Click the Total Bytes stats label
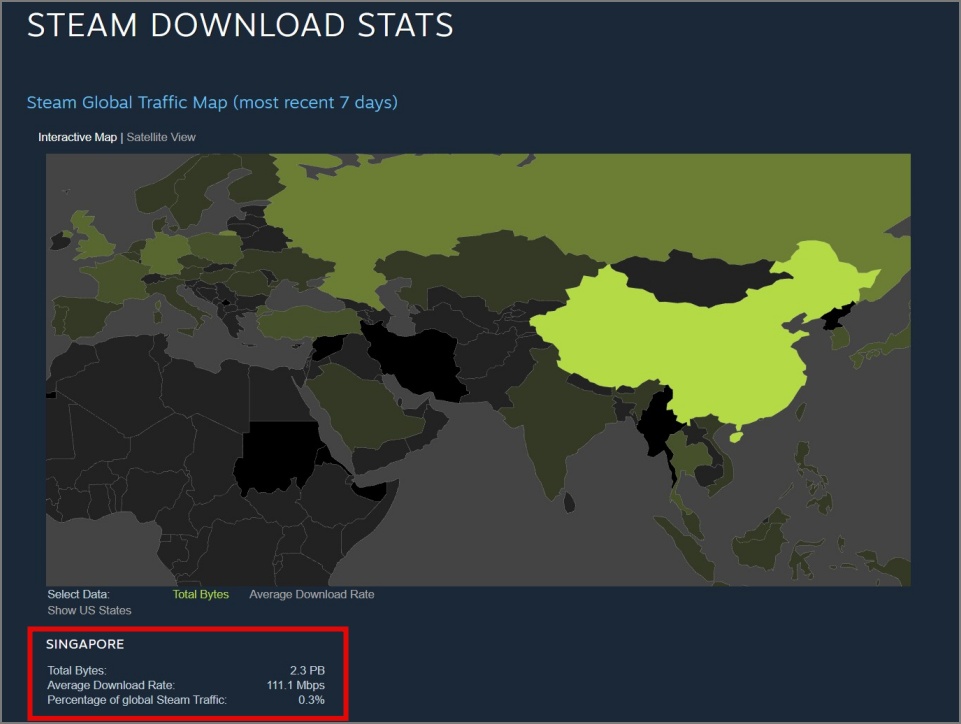 77,671
